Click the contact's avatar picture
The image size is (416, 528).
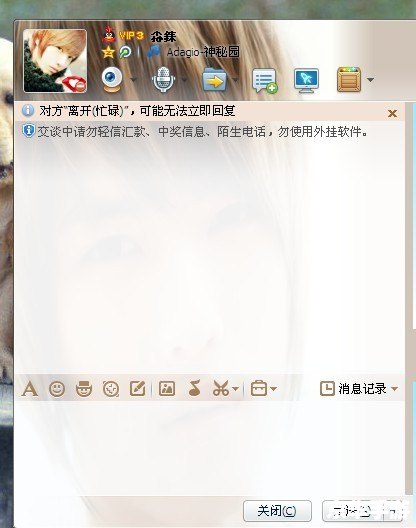55,61
